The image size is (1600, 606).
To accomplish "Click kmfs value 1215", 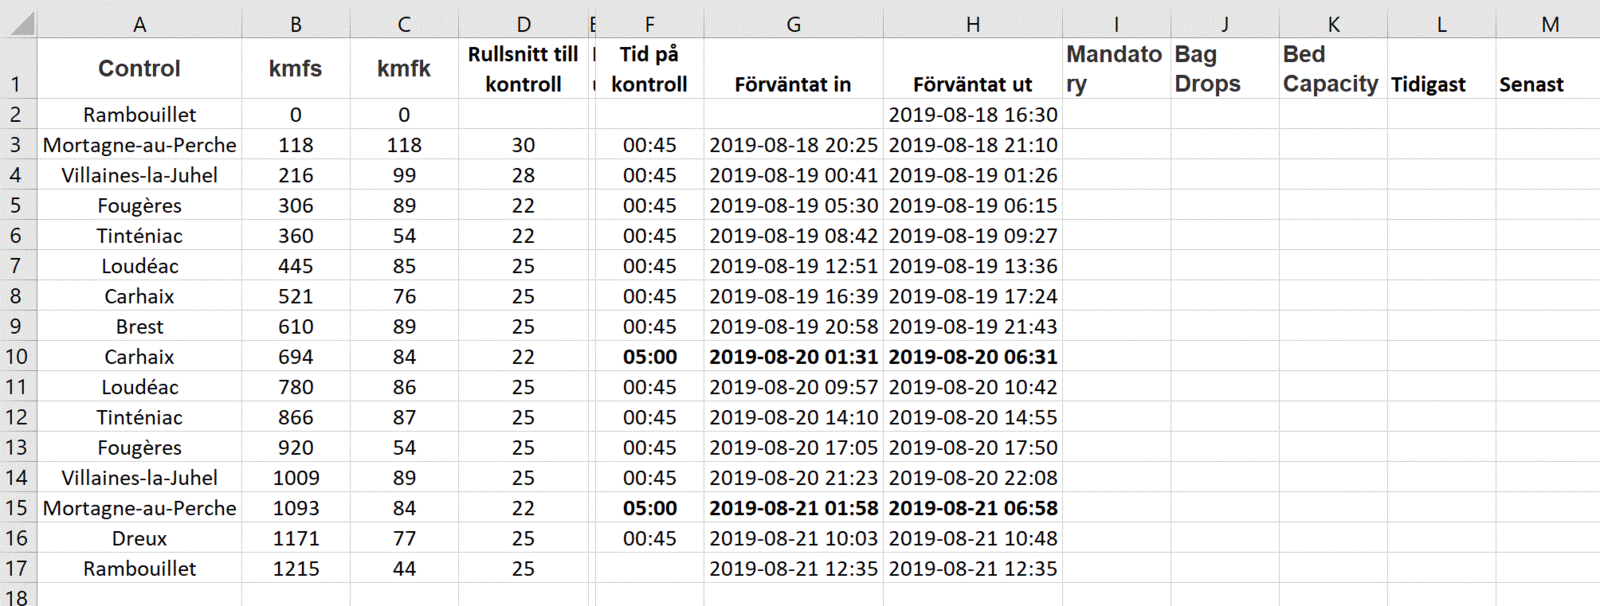I will click(296, 568).
